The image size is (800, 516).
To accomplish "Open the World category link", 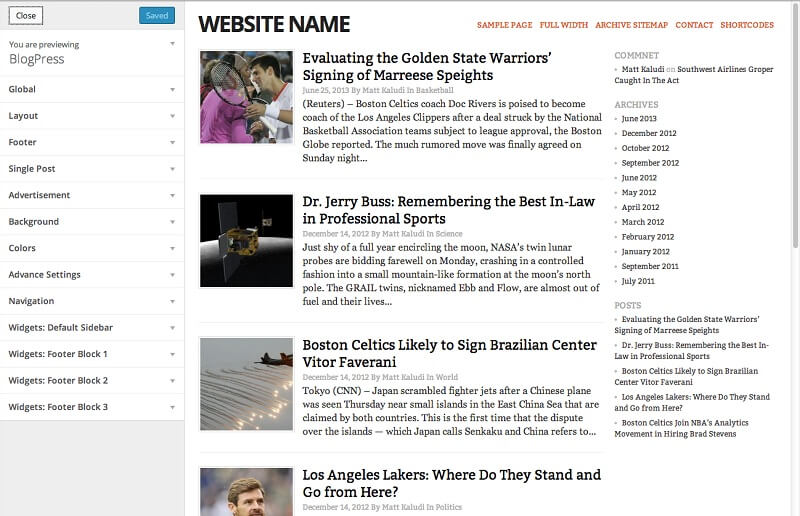I will [446, 377].
